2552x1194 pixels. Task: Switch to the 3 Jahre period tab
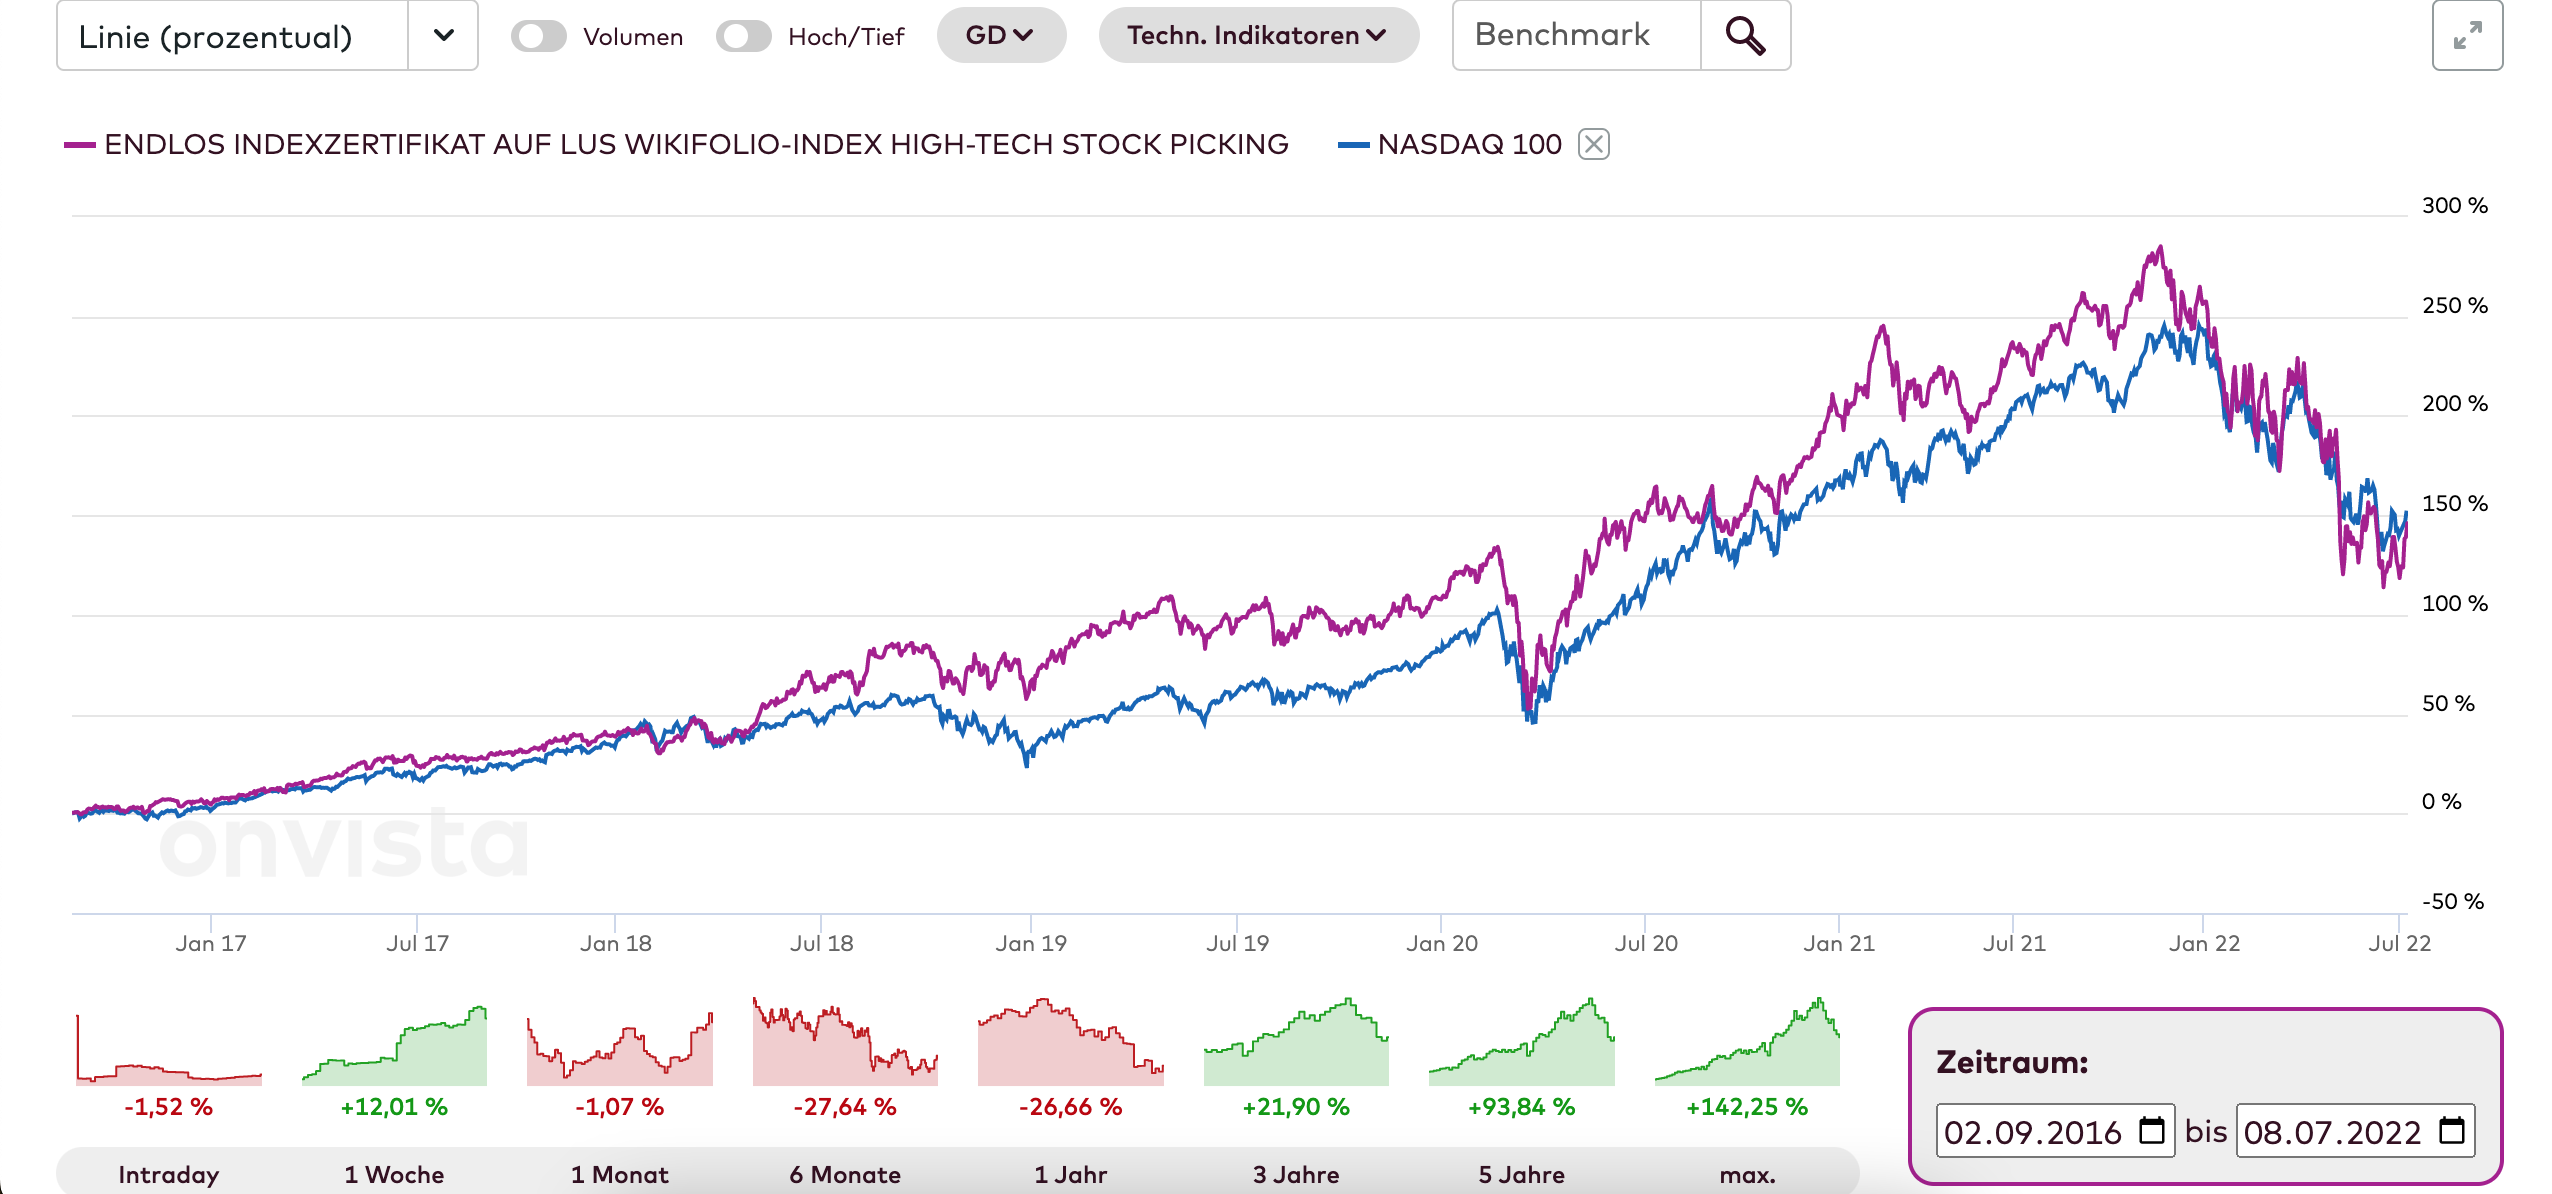tap(1296, 1174)
